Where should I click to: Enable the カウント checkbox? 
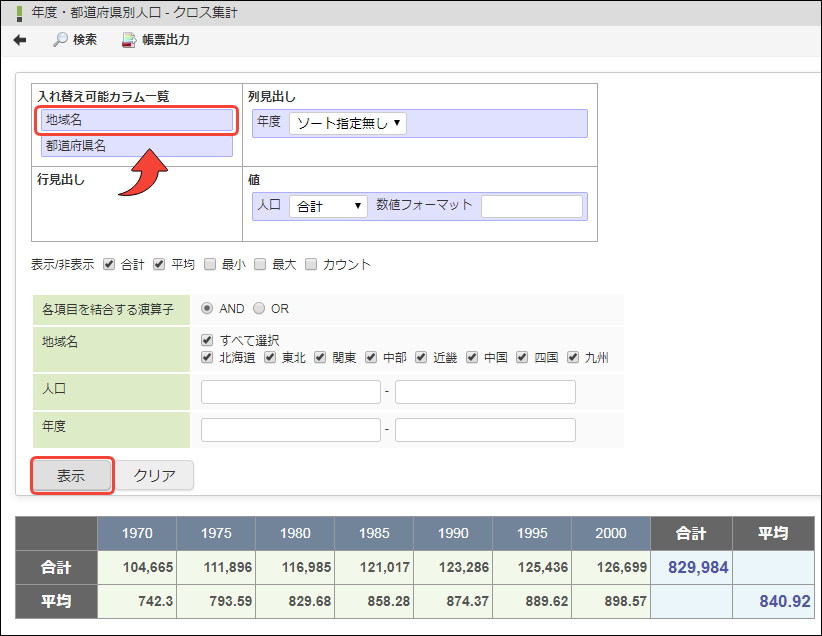tap(311, 265)
